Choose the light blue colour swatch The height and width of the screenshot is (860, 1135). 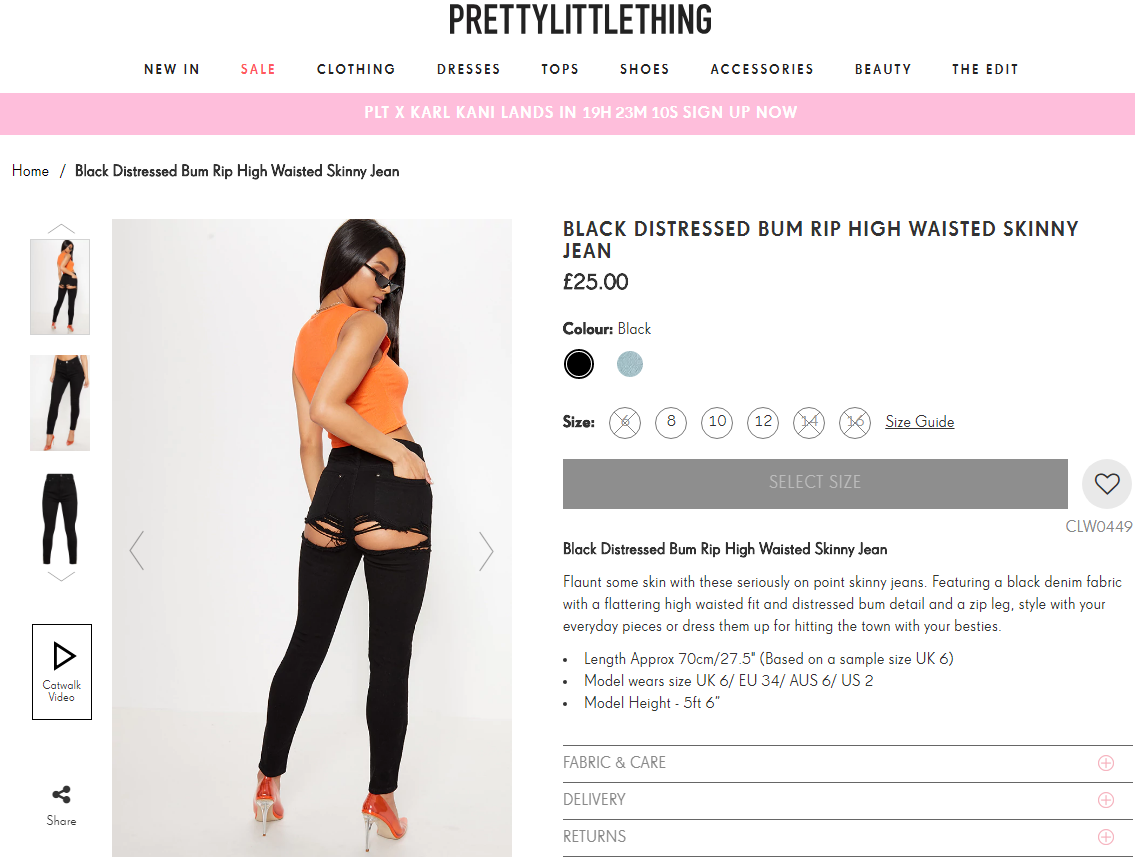click(x=630, y=364)
